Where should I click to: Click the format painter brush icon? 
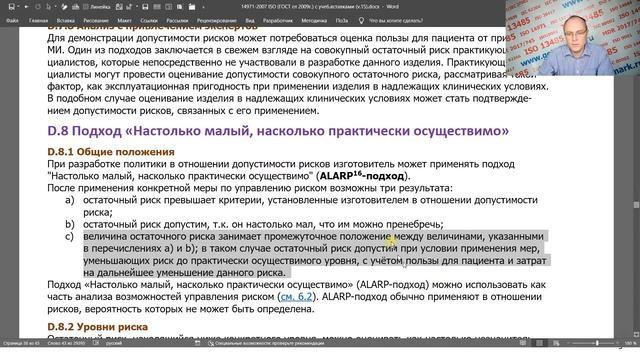click(x=64, y=7)
